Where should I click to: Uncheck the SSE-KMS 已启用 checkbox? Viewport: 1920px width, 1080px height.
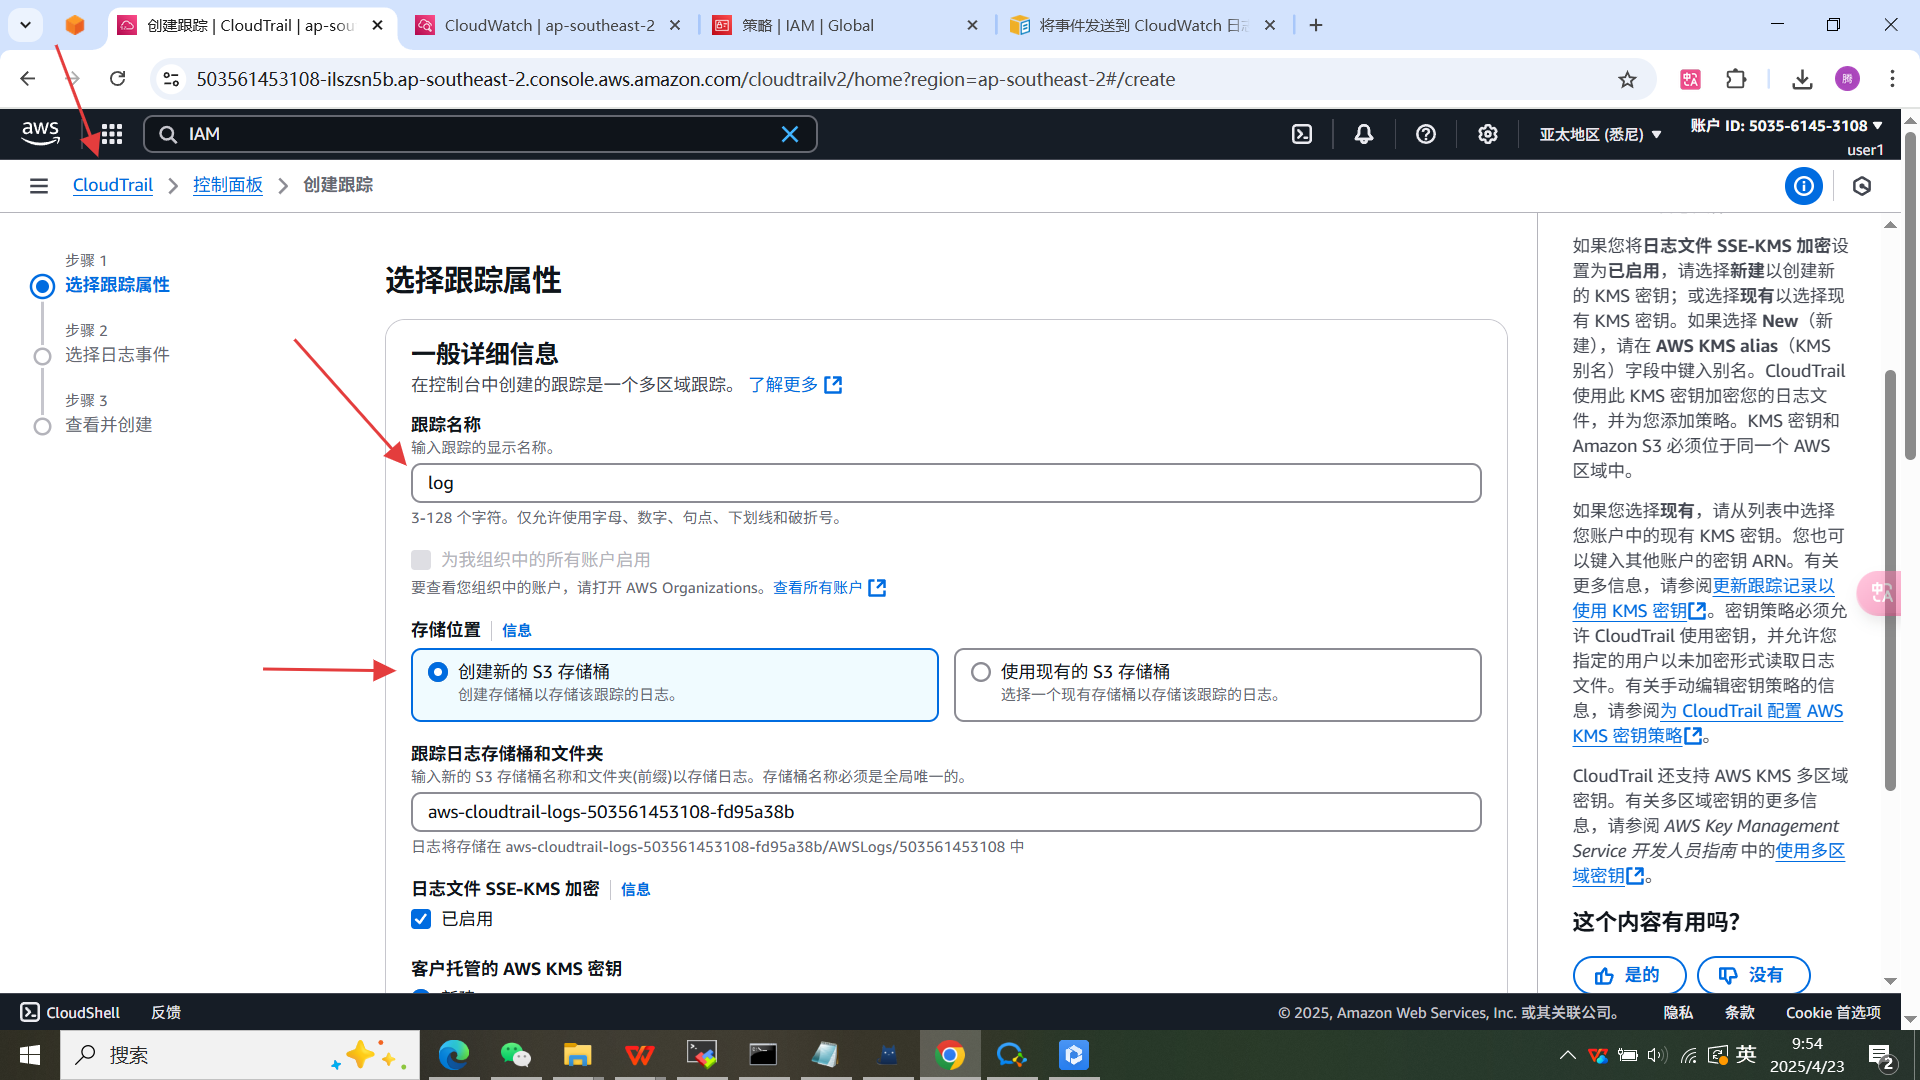coord(421,919)
